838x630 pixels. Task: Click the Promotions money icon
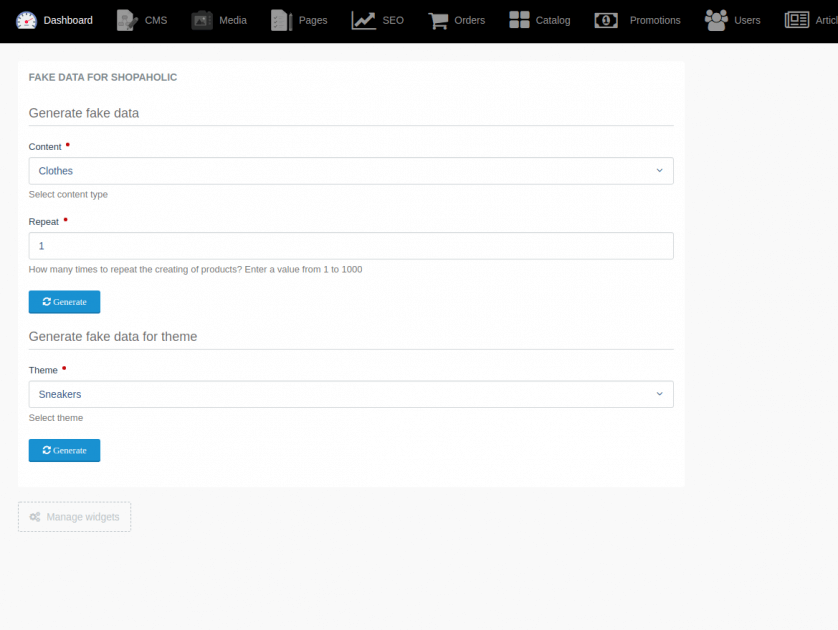pyautogui.click(x=606, y=20)
